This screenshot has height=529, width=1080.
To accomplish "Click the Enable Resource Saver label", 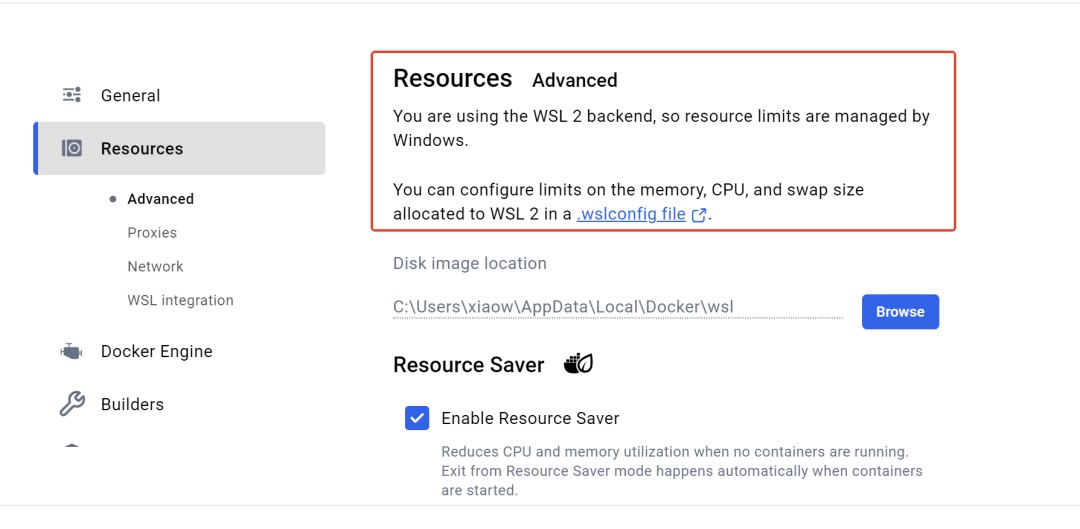I will coord(530,418).
